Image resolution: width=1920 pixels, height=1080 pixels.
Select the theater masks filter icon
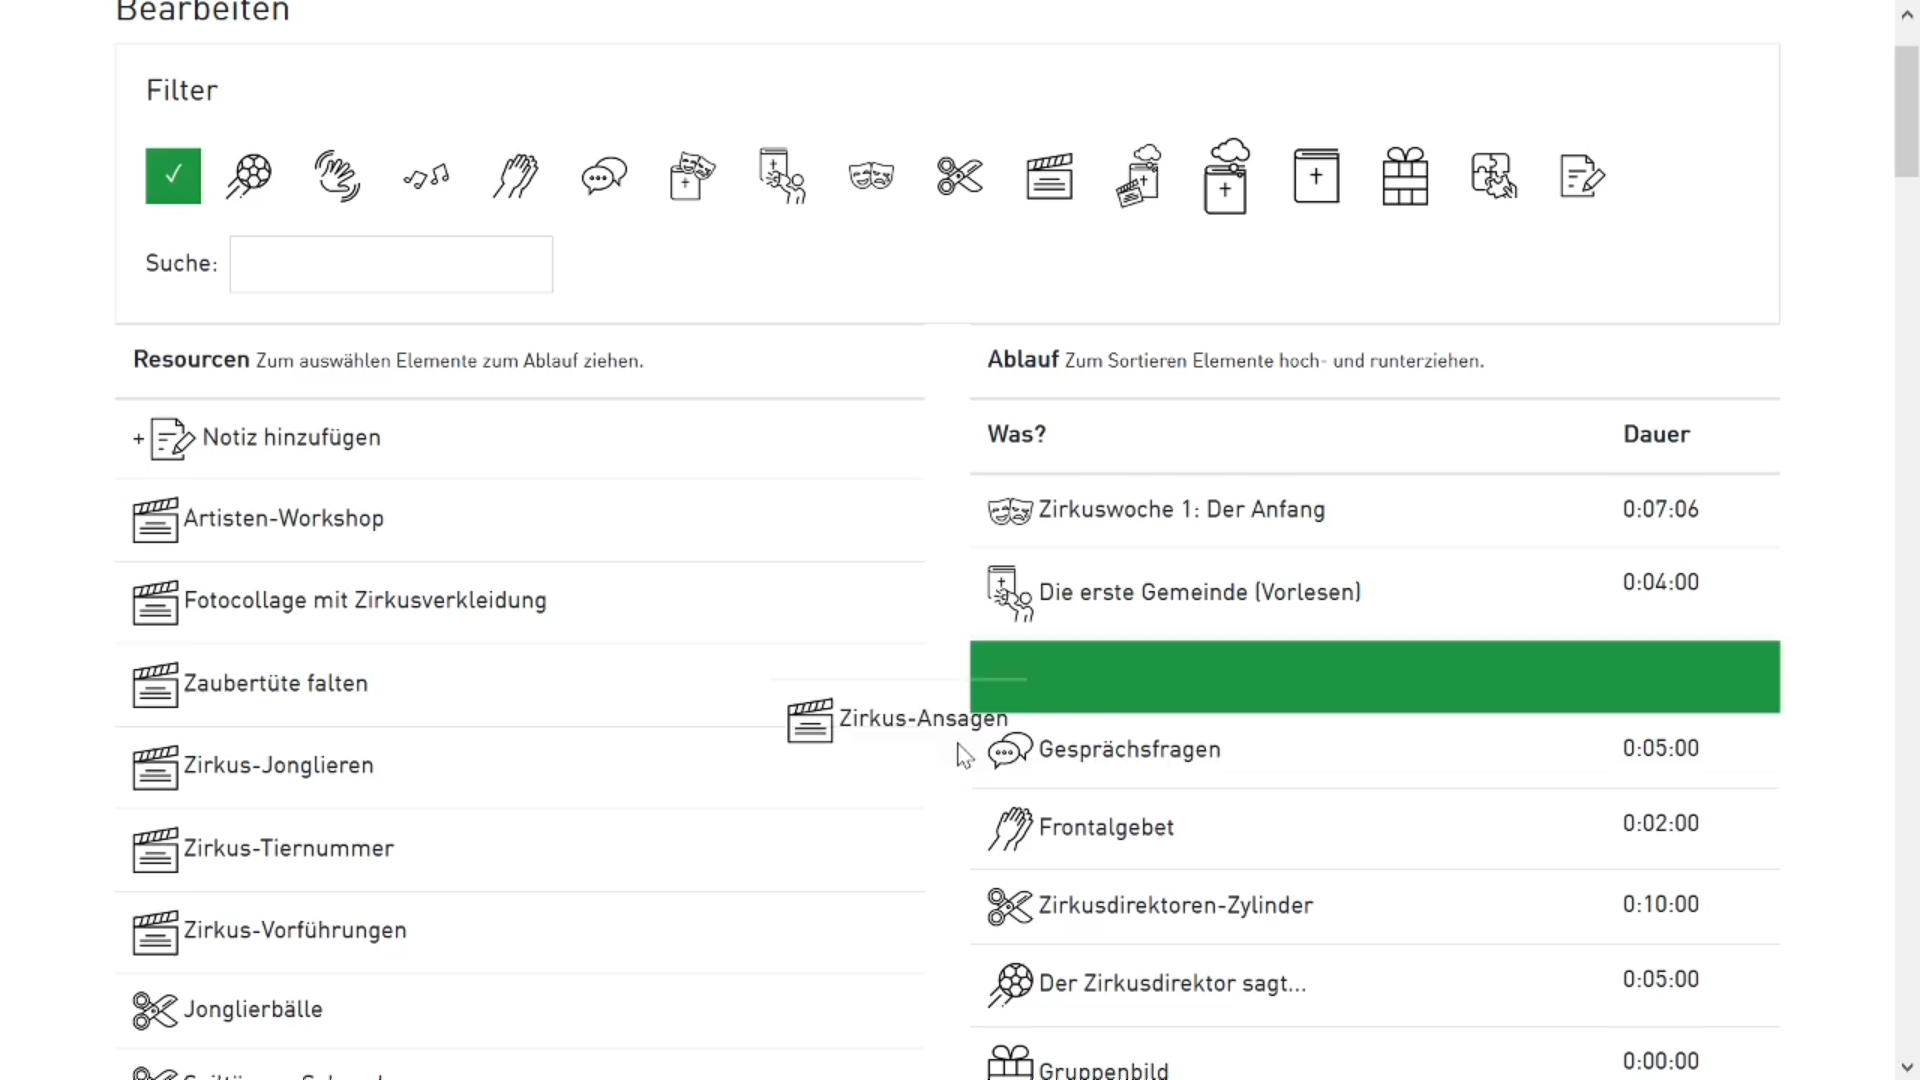pyautogui.click(x=871, y=176)
